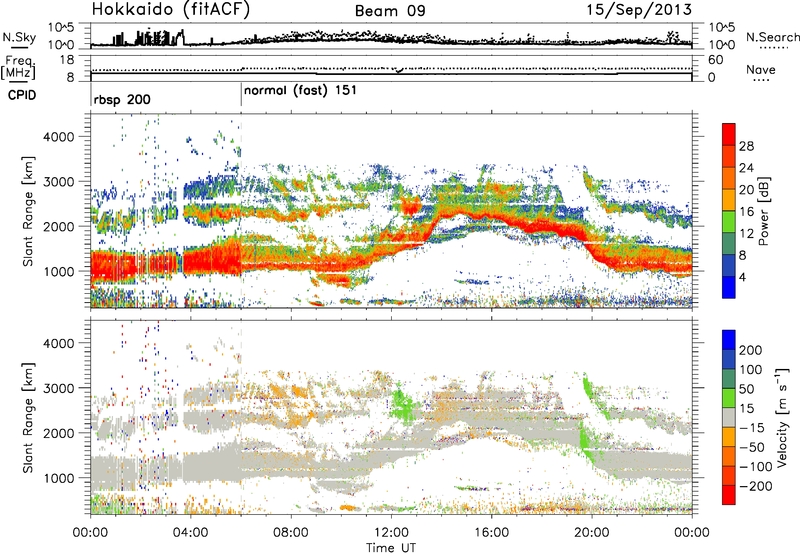Click the sky noise trace in N.Sky panel
The image size is (800, 554).
point(391,41)
